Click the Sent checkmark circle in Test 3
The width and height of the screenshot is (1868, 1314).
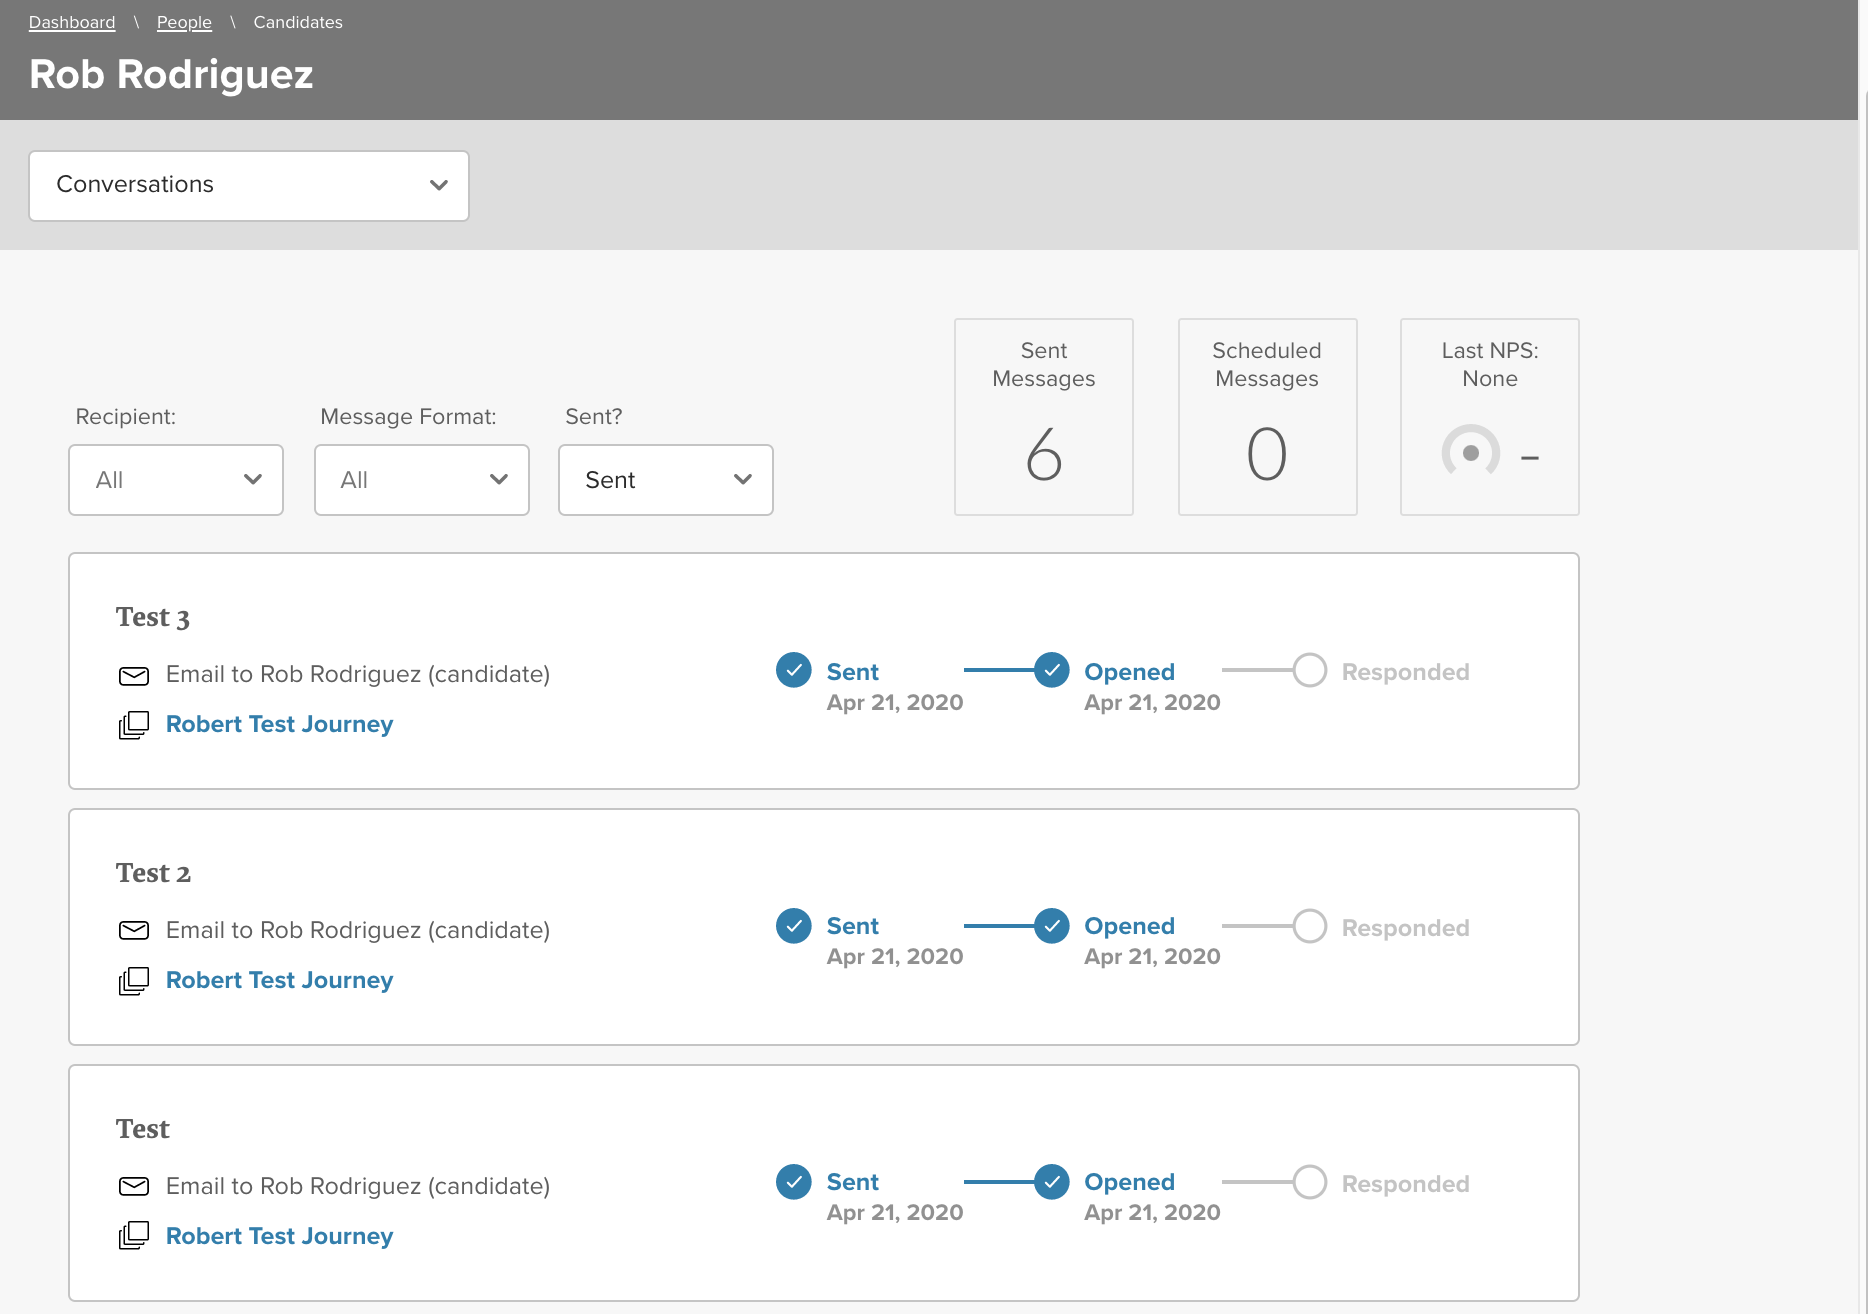(x=794, y=670)
